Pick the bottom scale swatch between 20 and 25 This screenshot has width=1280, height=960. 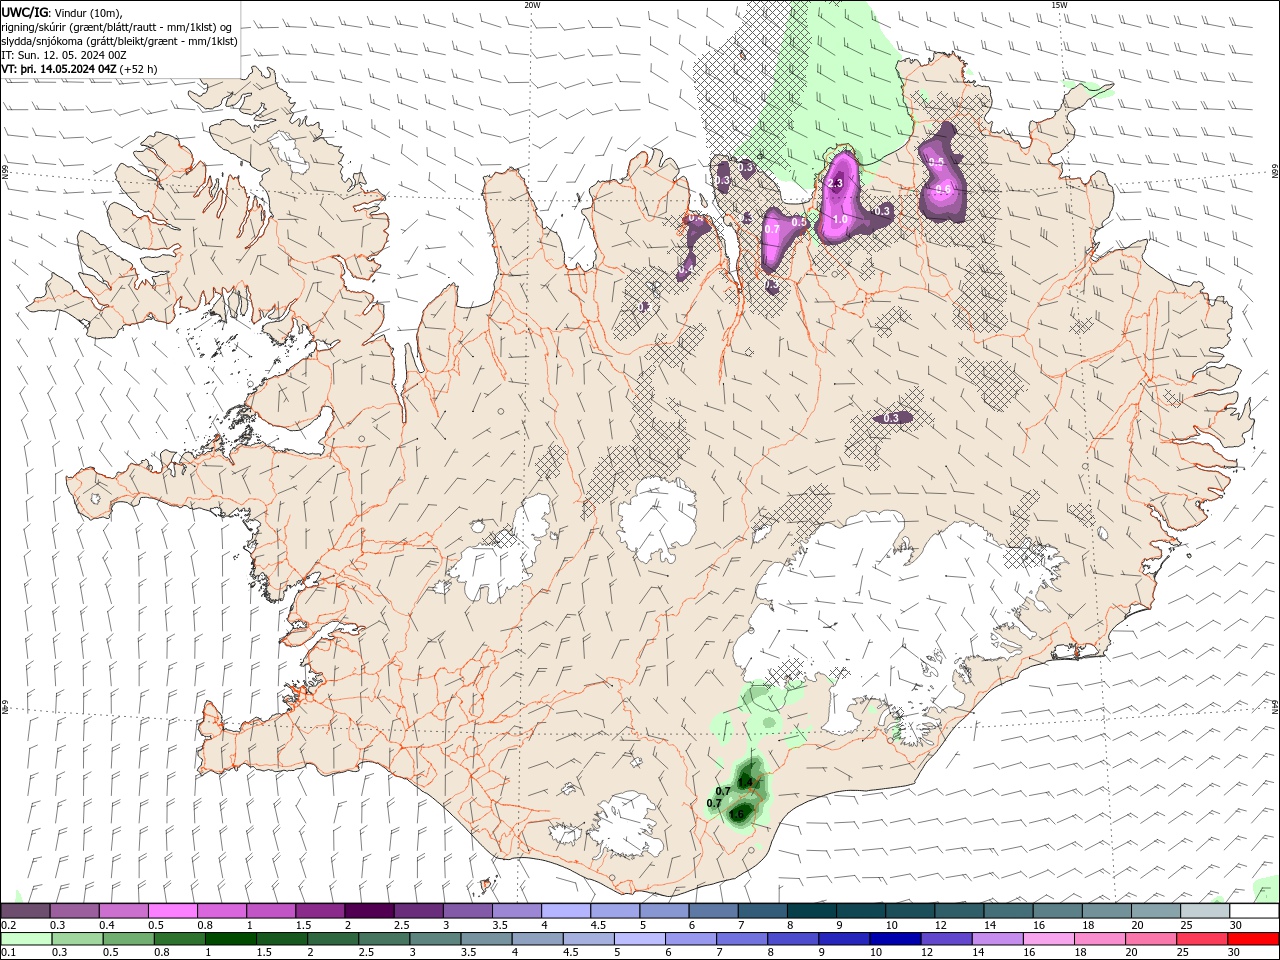point(1151,939)
